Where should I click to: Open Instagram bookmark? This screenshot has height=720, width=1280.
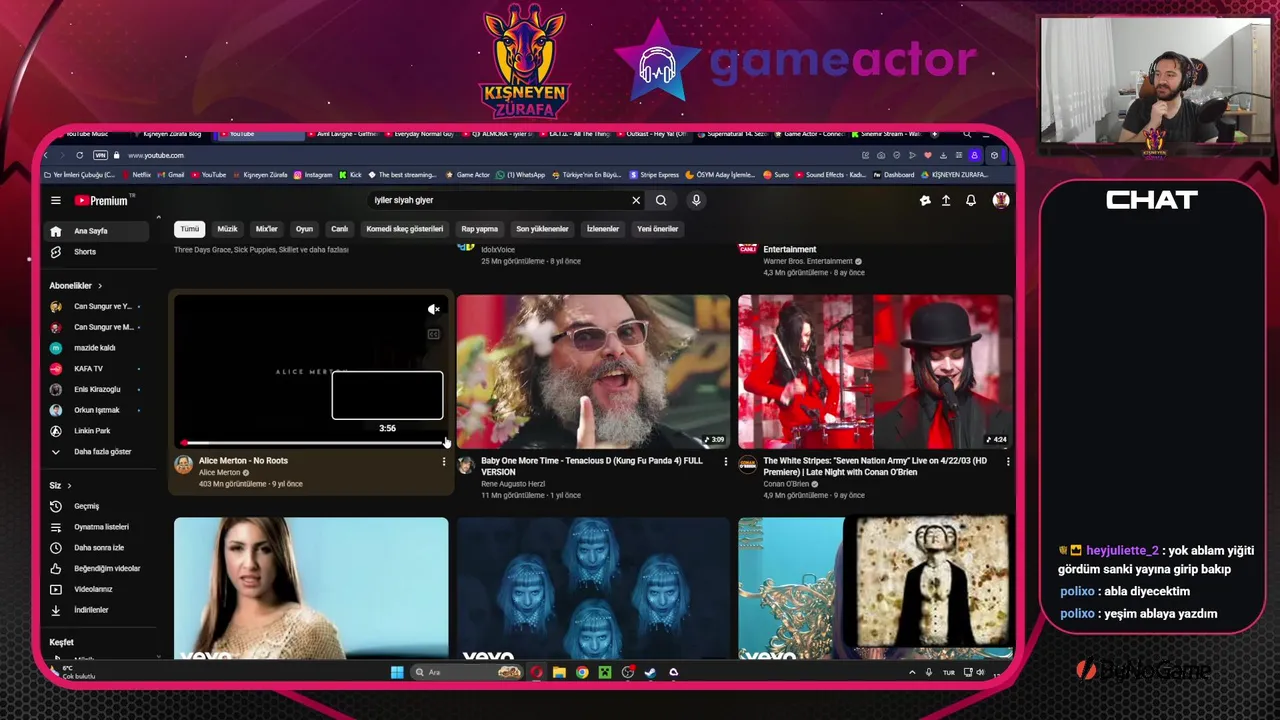pyautogui.click(x=313, y=175)
